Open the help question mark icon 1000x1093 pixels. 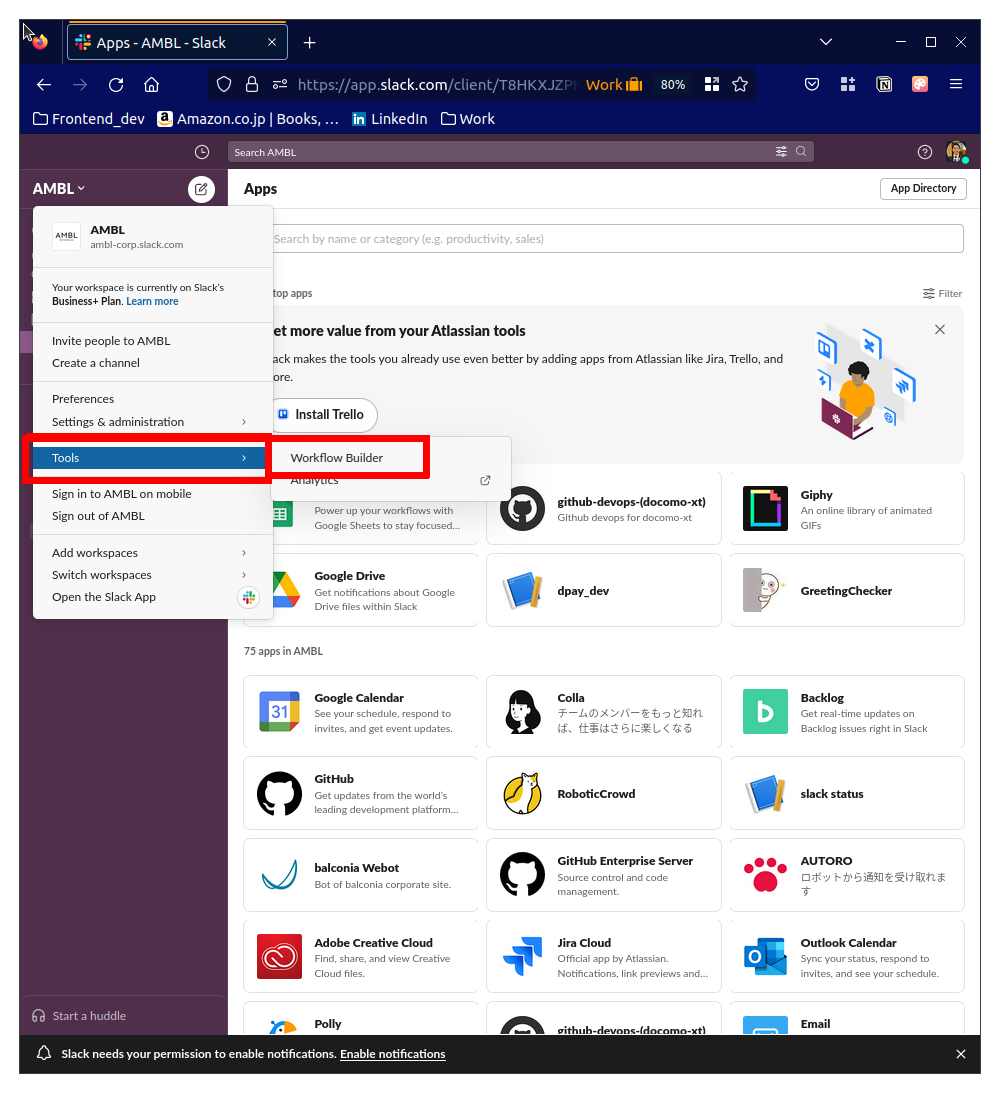[x=925, y=152]
